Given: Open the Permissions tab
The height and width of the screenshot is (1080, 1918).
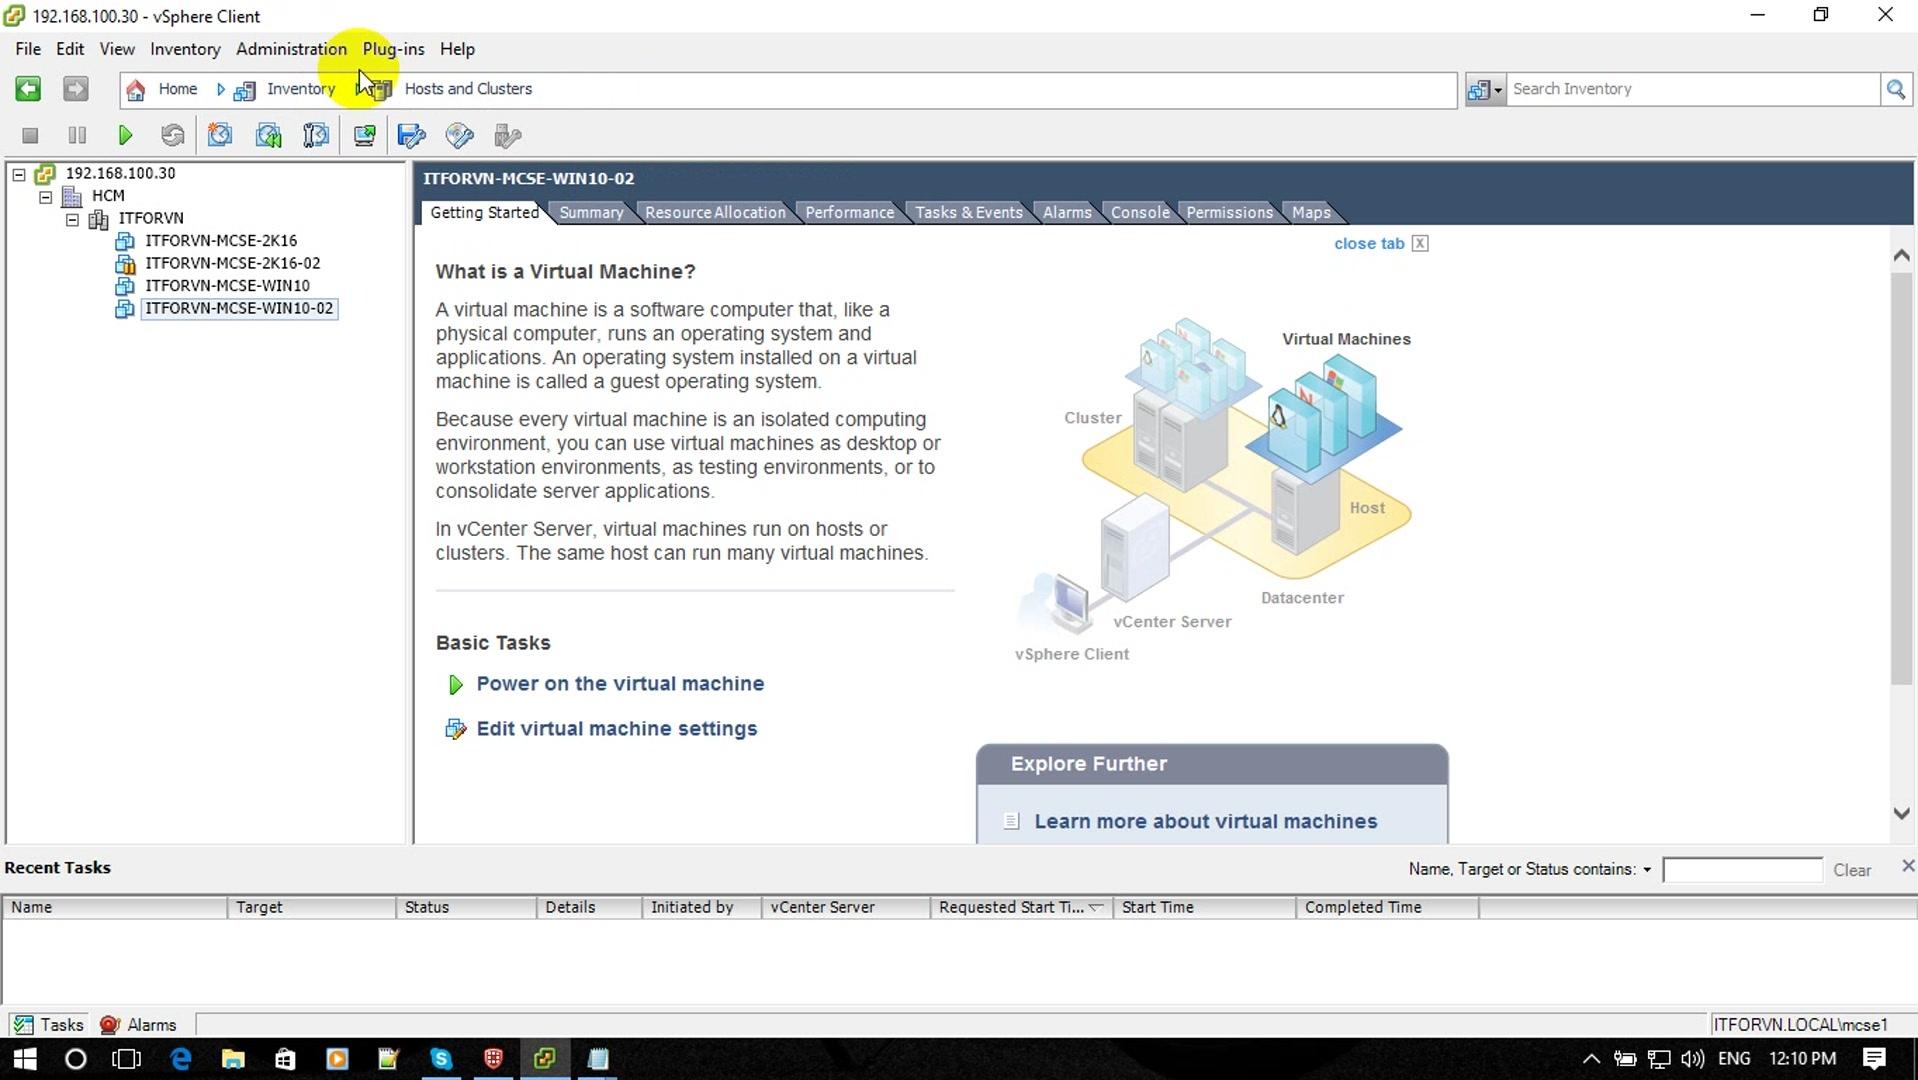Looking at the screenshot, I should [1229, 212].
